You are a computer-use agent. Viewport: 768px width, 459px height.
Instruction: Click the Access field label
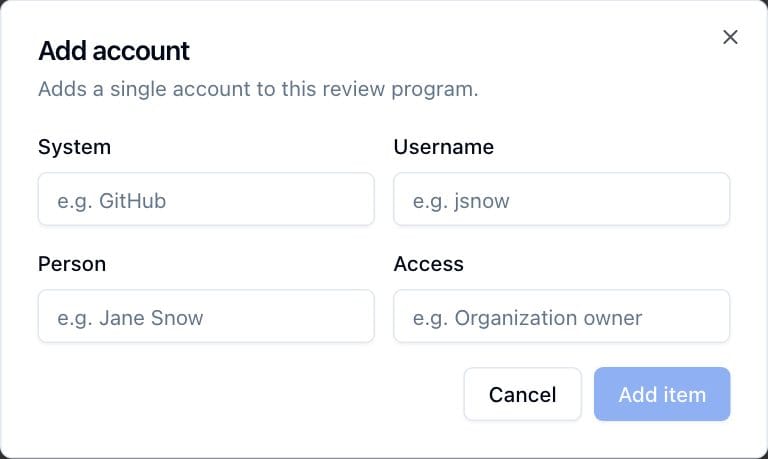429,264
